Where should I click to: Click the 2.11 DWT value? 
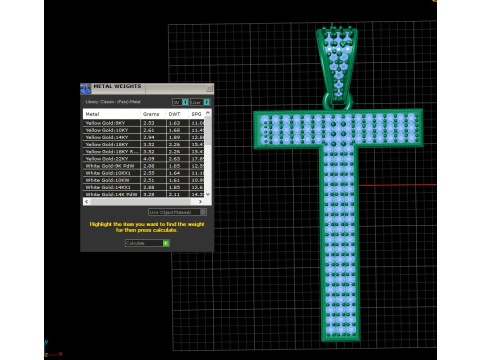(x=174, y=194)
